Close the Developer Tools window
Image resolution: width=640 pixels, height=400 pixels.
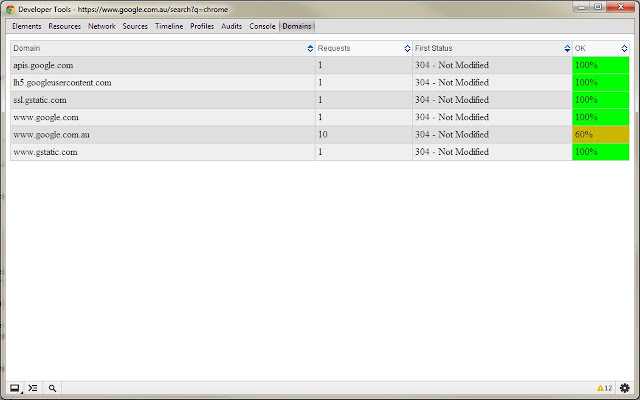pyautogui.click(x=620, y=7)
